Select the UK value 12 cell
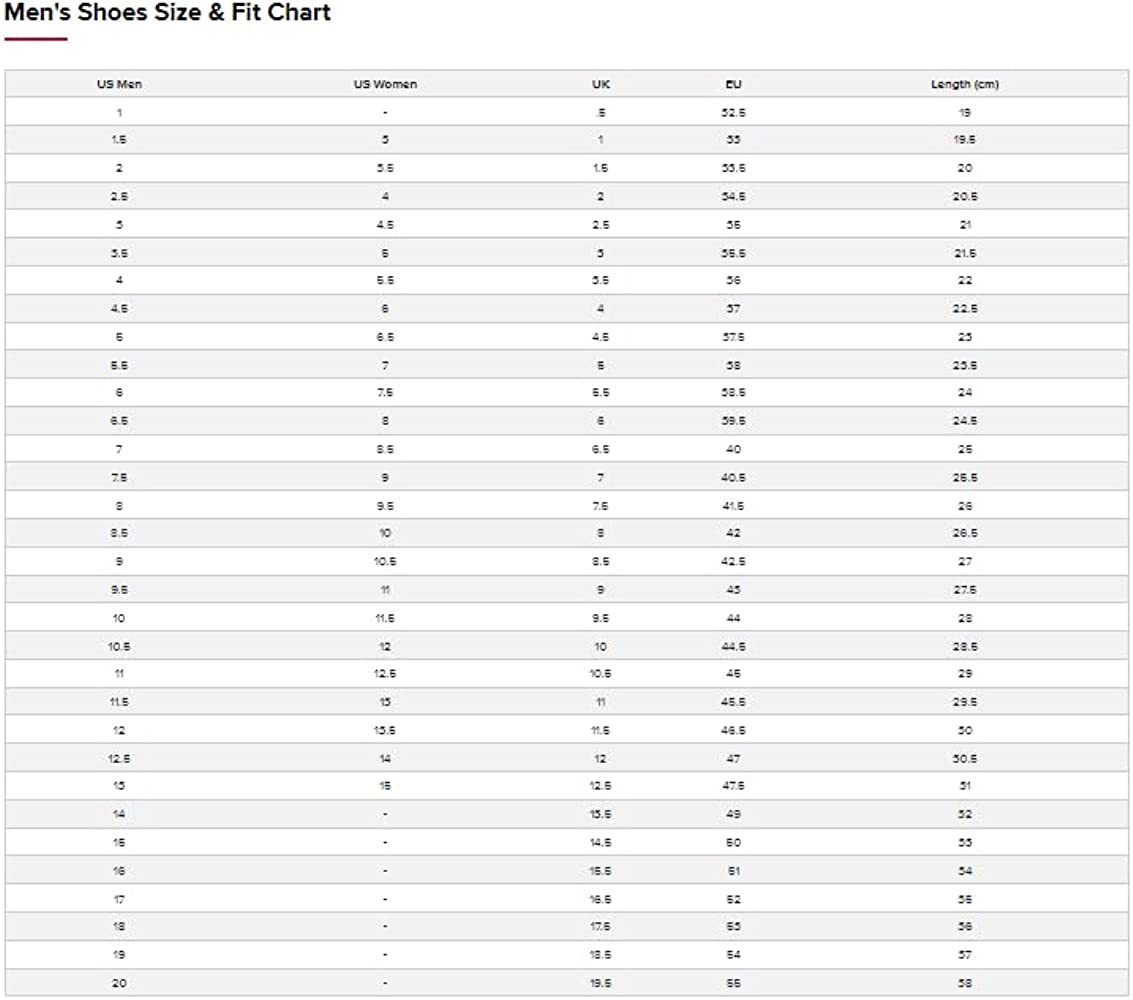The height and width of the screenshot is (1000, 1133). click(x=600, y=759)
